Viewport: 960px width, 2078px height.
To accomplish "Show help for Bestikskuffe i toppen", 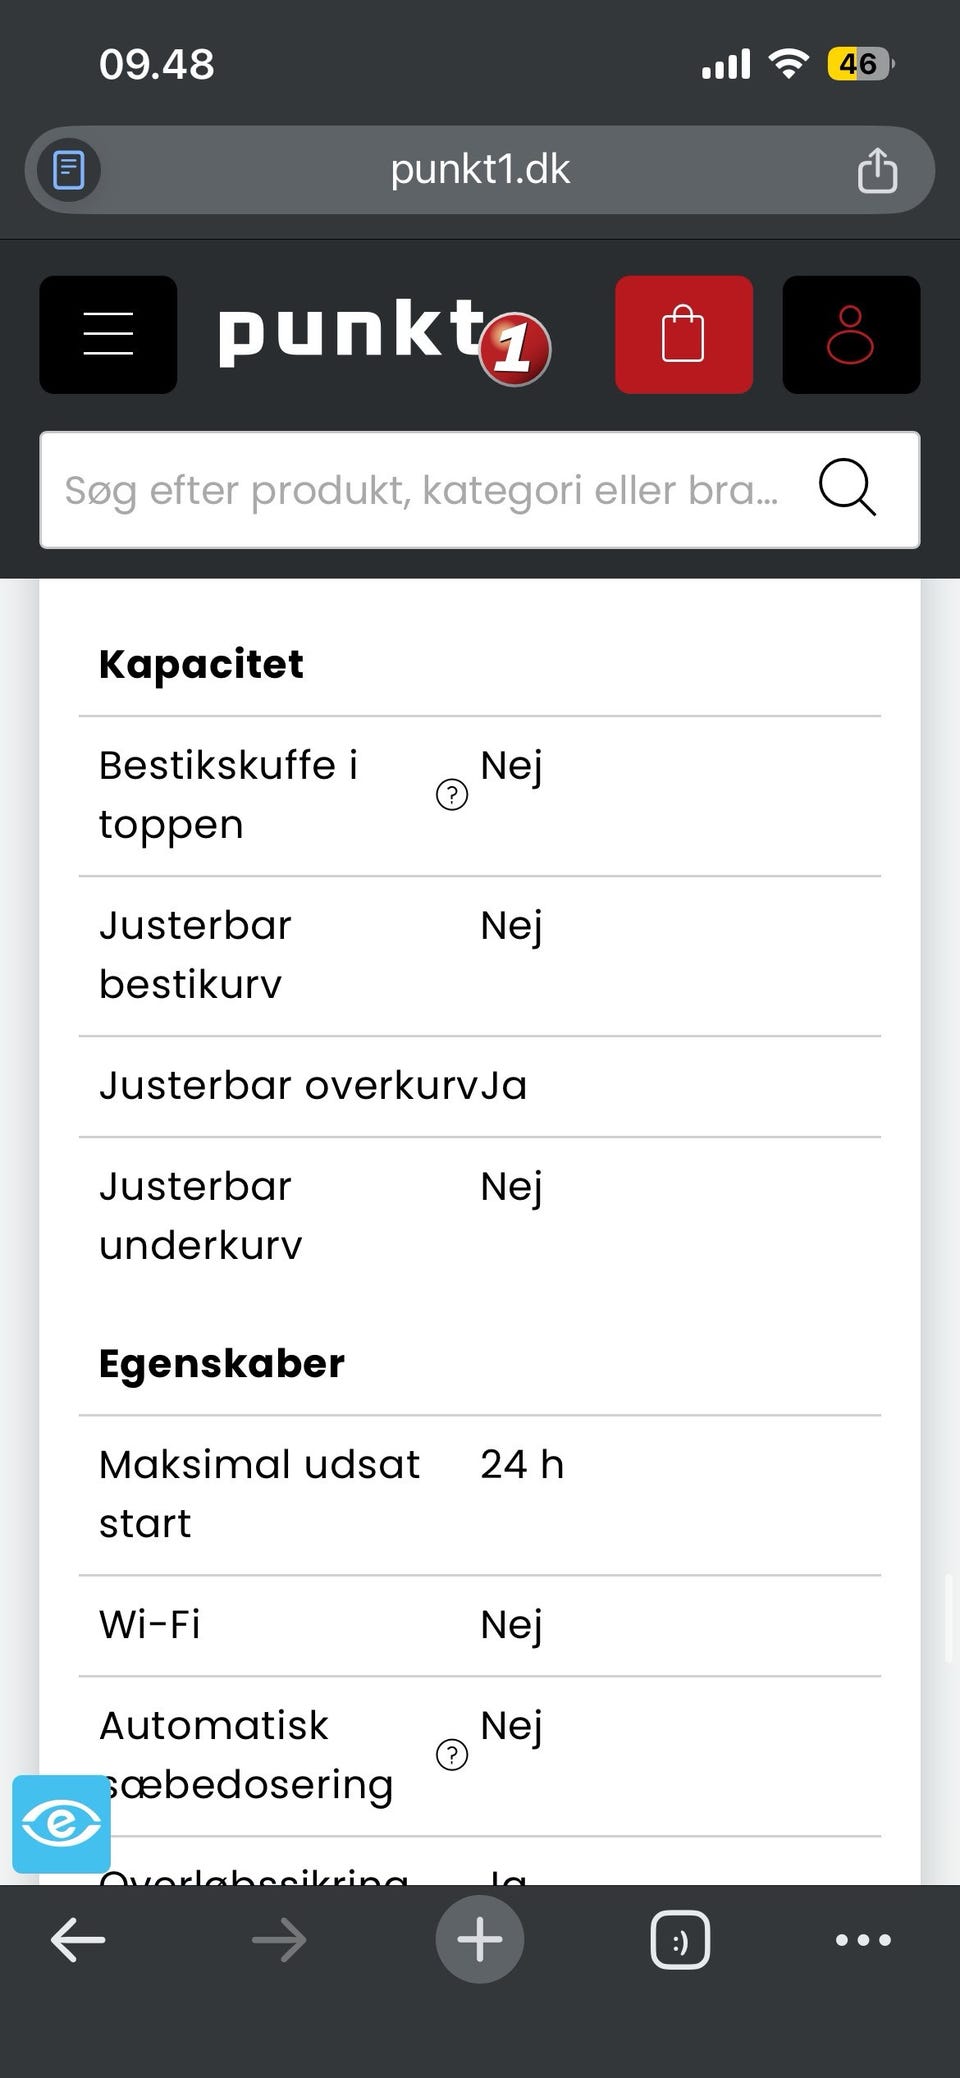I will coord(452,795).
